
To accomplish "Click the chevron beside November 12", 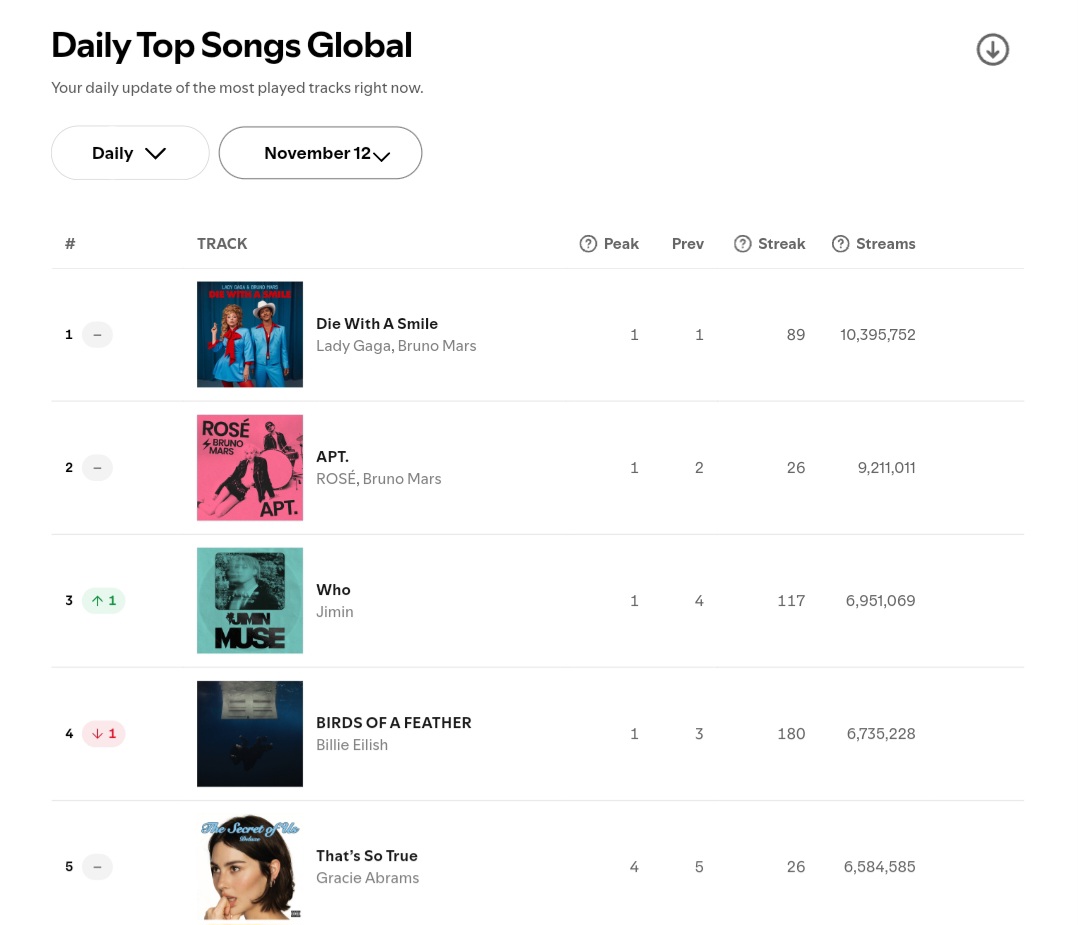I will click(x=382, y=156).
